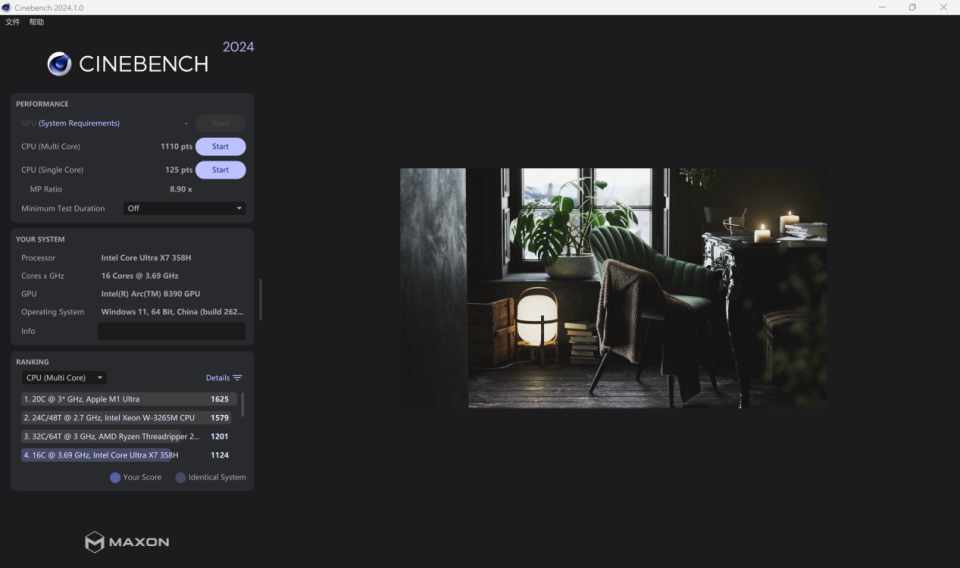Screen dimensions: 960x568
Task: Click the Windows 11 operating system value
Action: click(x=172, y=312)
